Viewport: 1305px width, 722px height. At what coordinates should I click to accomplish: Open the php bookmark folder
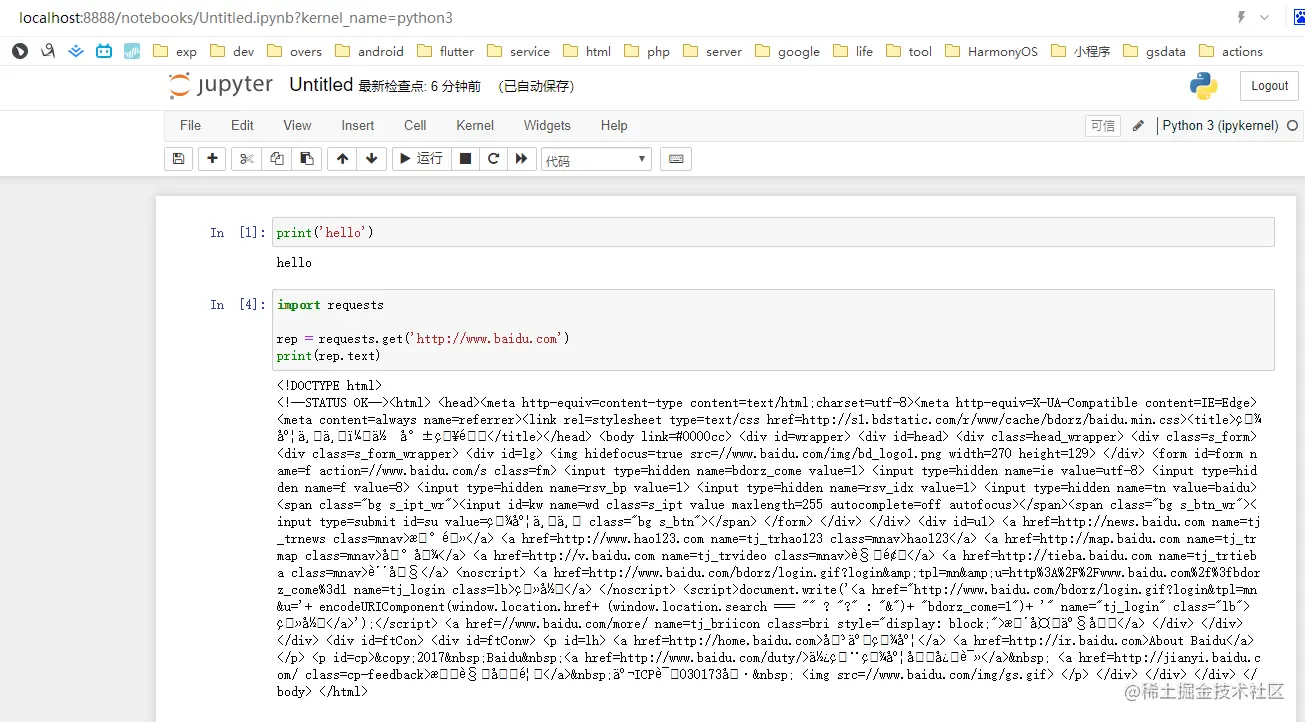[x=647, y=51]
